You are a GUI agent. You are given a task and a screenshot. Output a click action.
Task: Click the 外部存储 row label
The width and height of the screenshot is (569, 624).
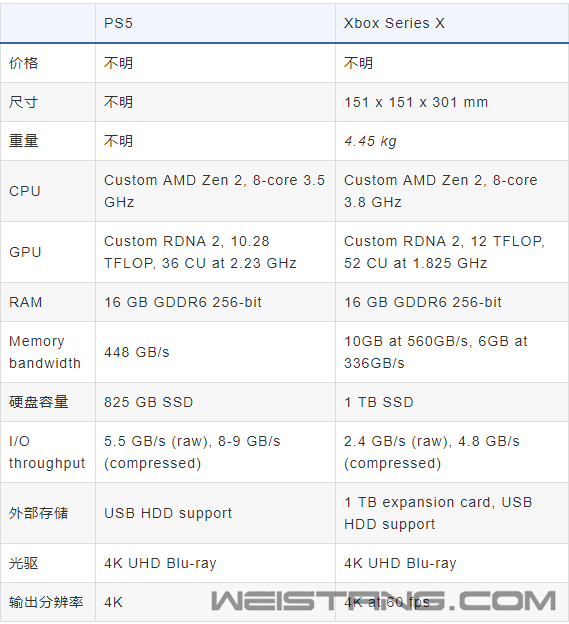point(39,513)
